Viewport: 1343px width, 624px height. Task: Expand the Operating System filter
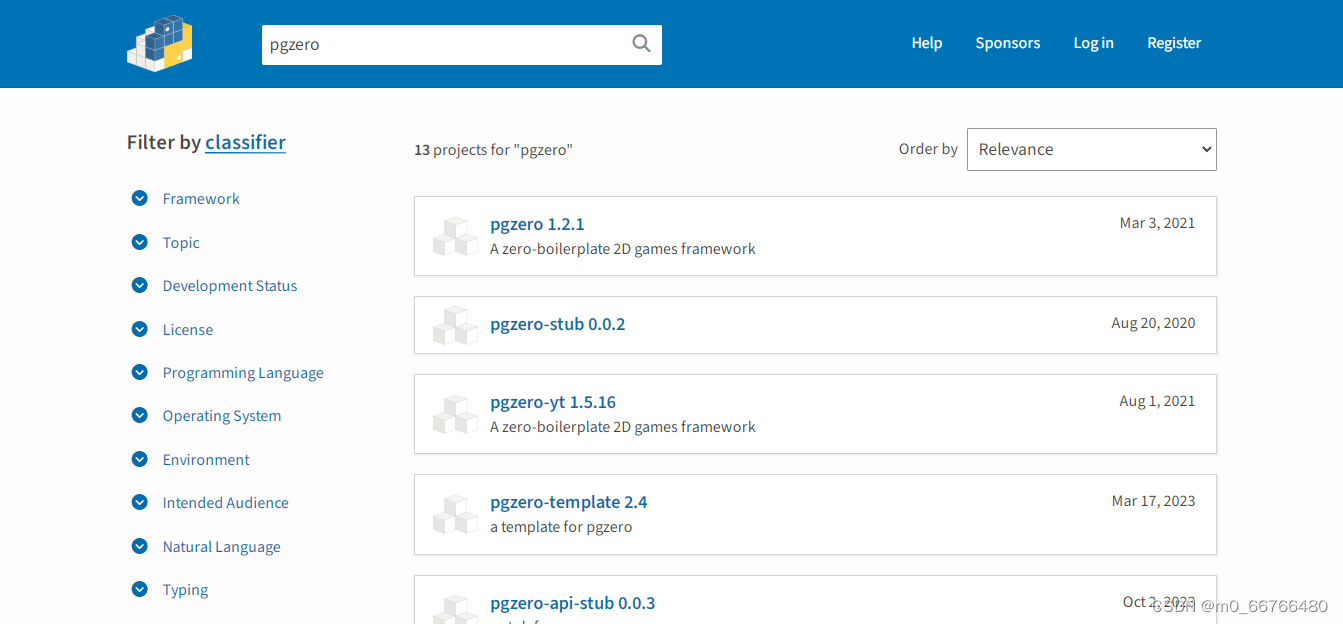(x=139, y=415)
